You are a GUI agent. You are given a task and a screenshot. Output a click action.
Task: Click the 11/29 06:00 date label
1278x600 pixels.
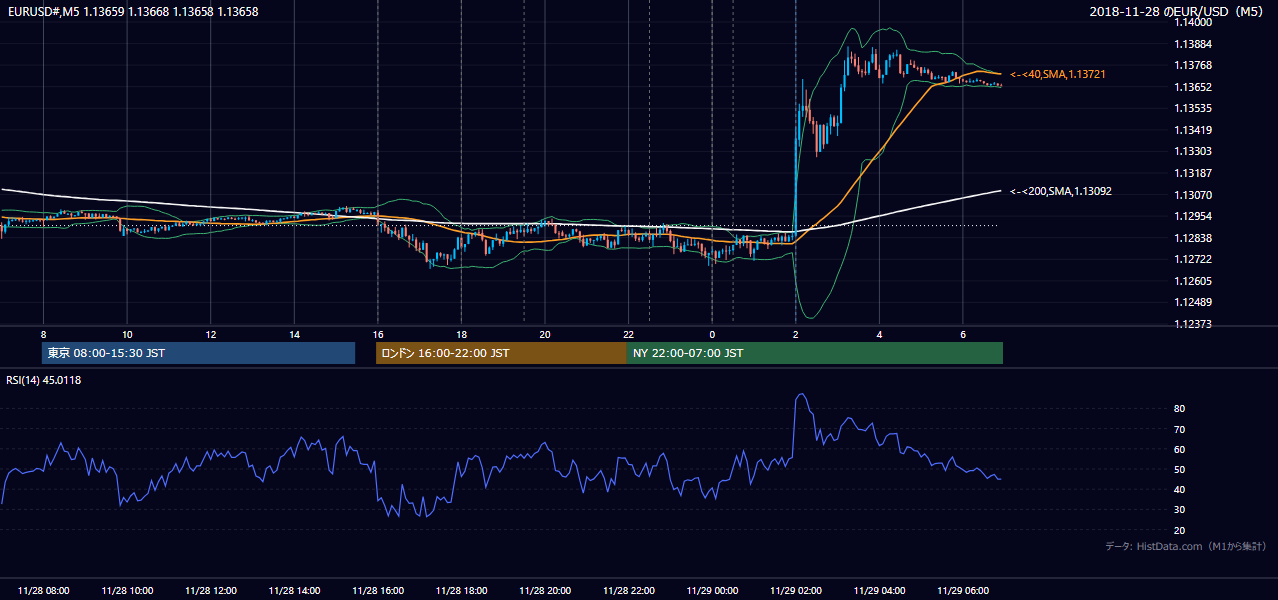click(x=962, y=591)
